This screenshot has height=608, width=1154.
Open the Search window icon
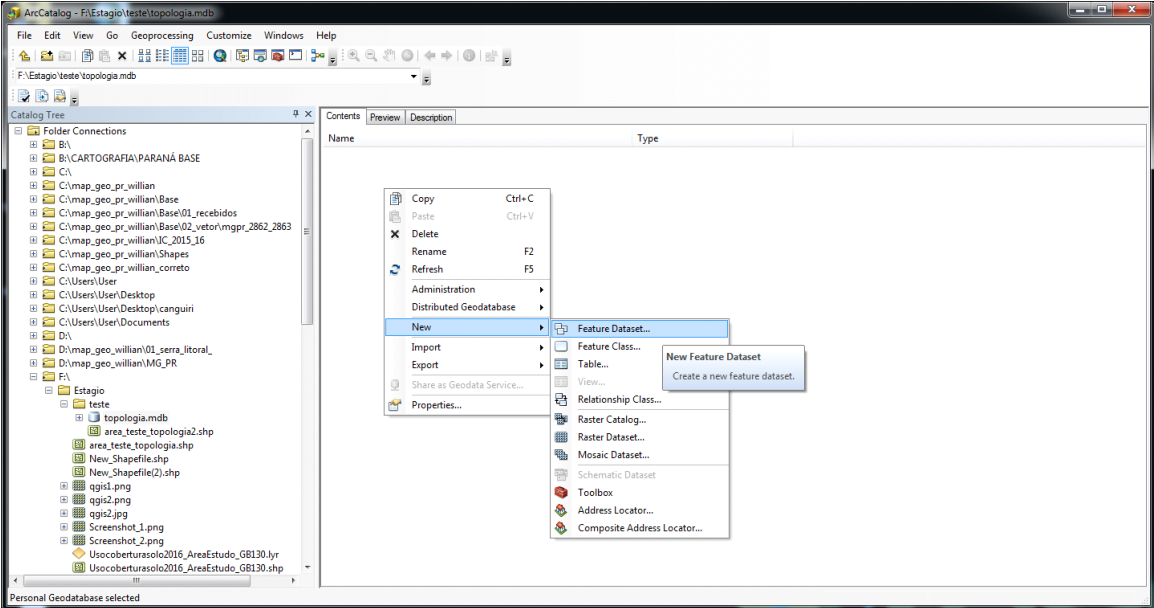[260, 56]
